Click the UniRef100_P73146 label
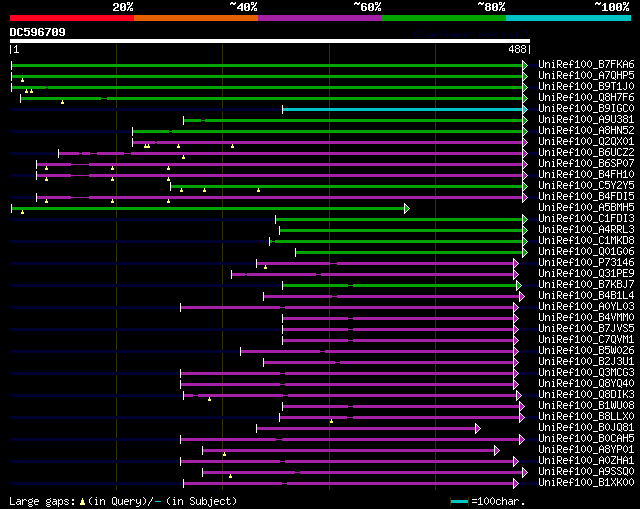The image size is (640, 509). (x=586, y=262)
